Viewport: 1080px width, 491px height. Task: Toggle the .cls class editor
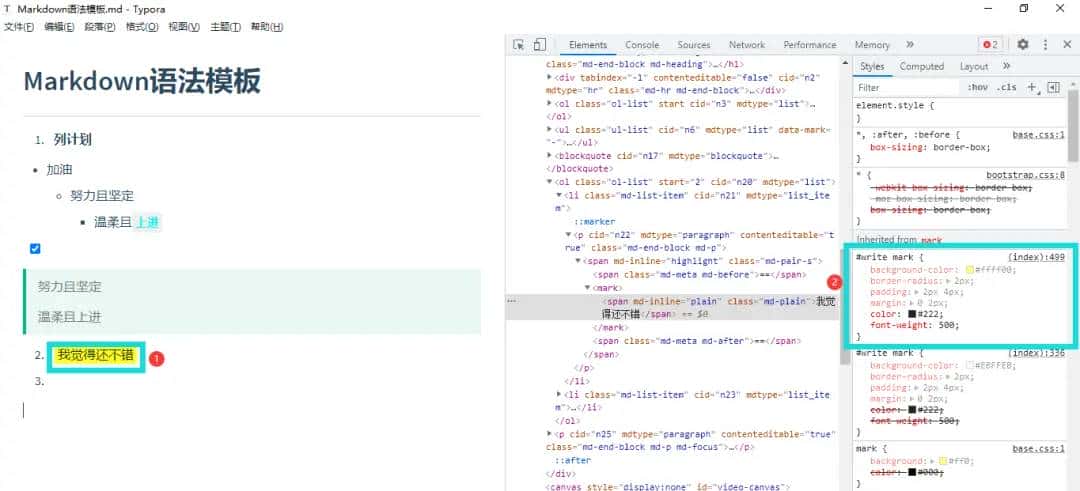1007,87
